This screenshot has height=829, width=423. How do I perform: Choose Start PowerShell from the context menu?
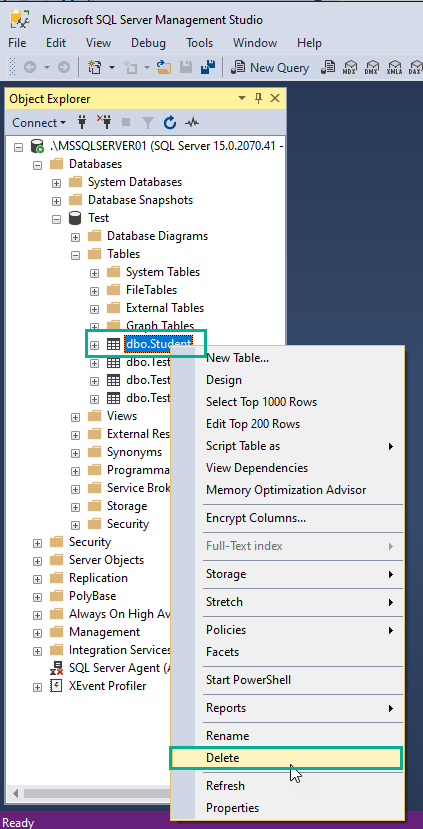[287, 680]
